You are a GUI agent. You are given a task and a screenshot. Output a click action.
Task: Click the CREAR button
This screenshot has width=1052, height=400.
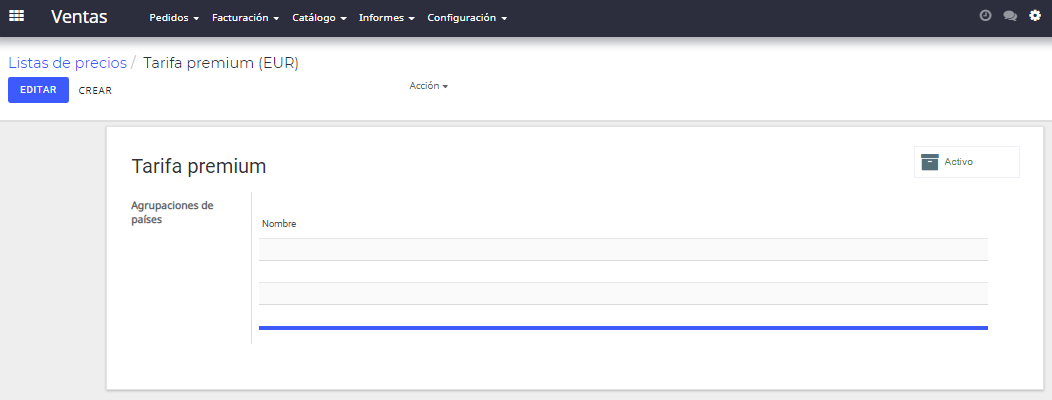point(95,91)
